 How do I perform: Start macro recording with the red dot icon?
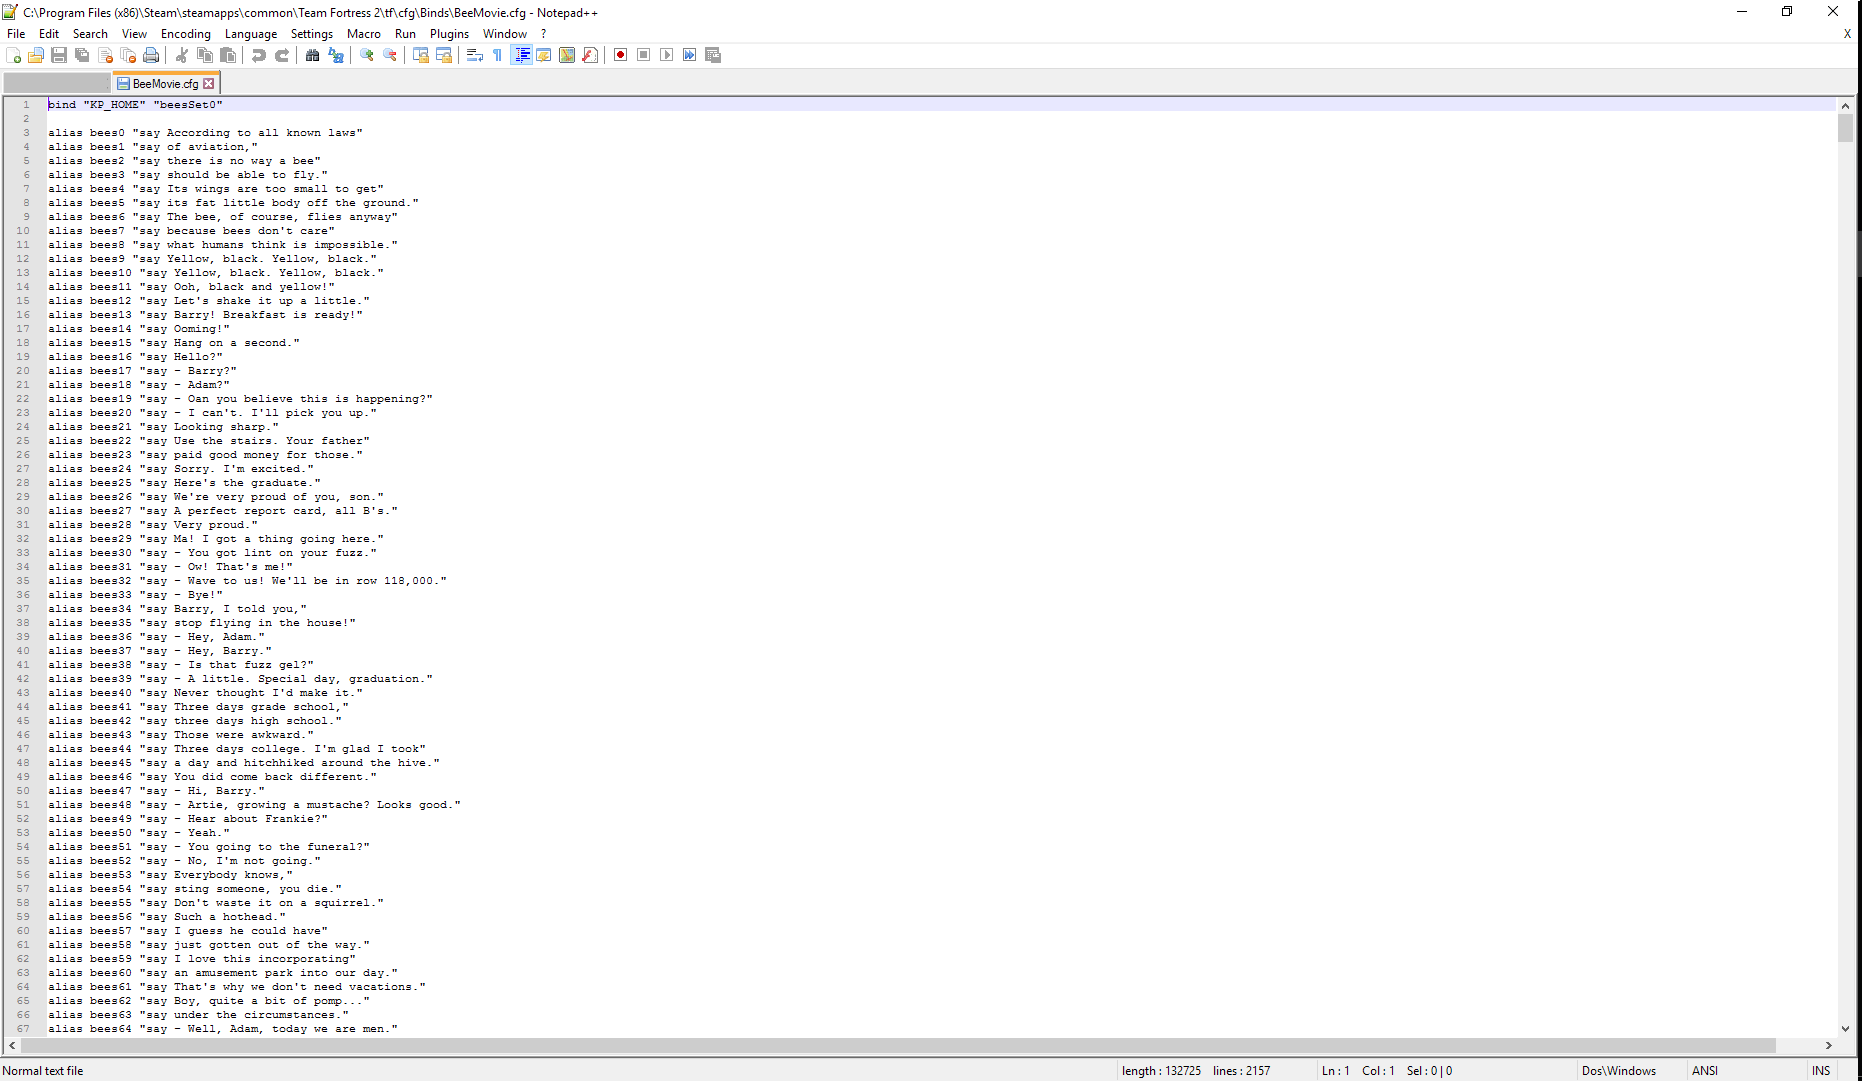tap(620, 55)
